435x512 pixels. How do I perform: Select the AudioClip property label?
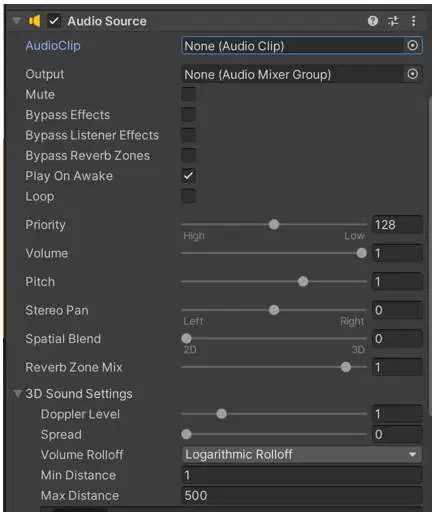[53, 46]
